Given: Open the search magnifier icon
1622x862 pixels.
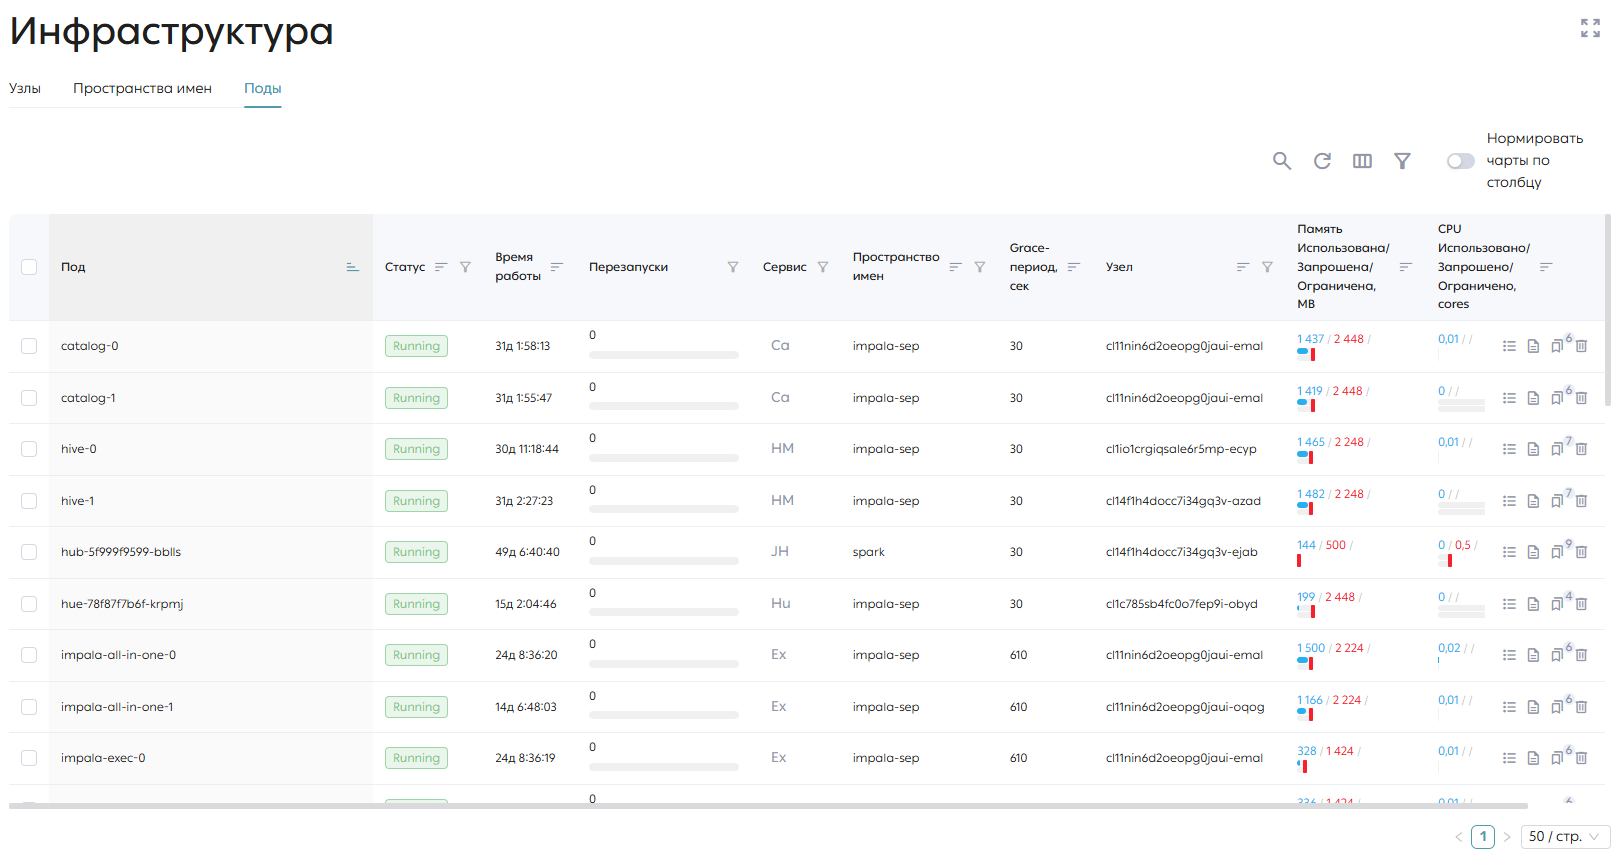Looking at the screenshot, I should [1281, 161].
